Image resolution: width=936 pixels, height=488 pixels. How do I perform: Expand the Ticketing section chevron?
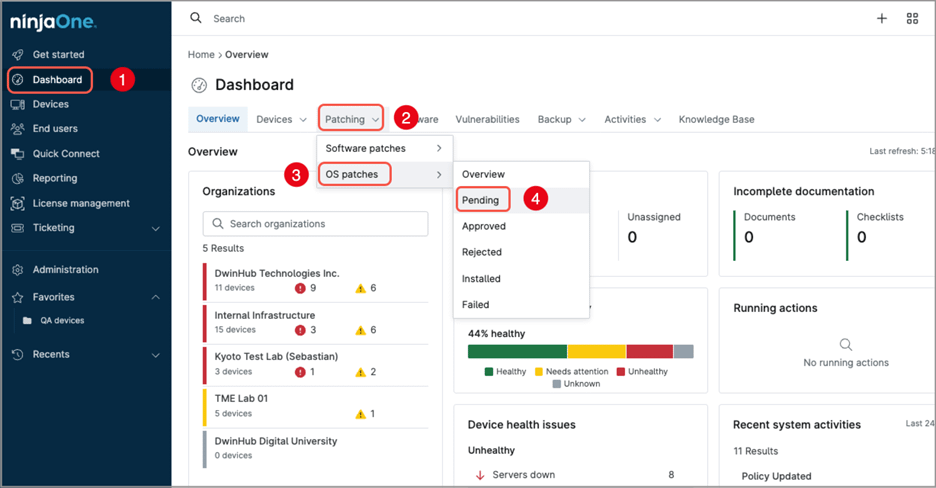pos(156,228)
